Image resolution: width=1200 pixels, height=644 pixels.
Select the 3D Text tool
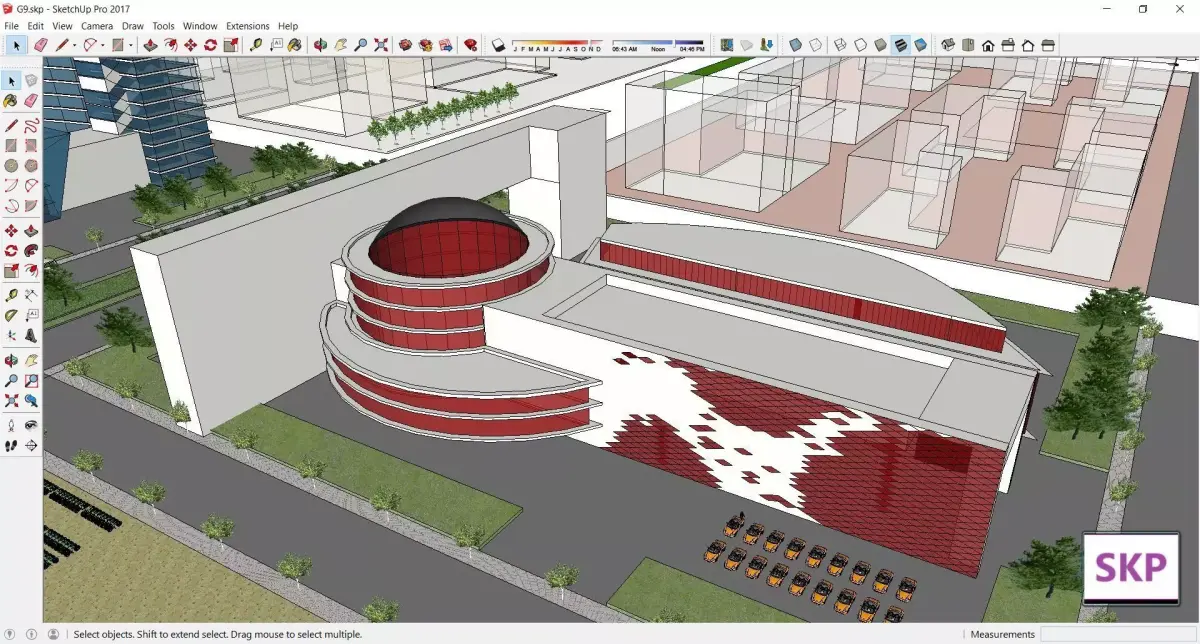(x=31, y=336)
